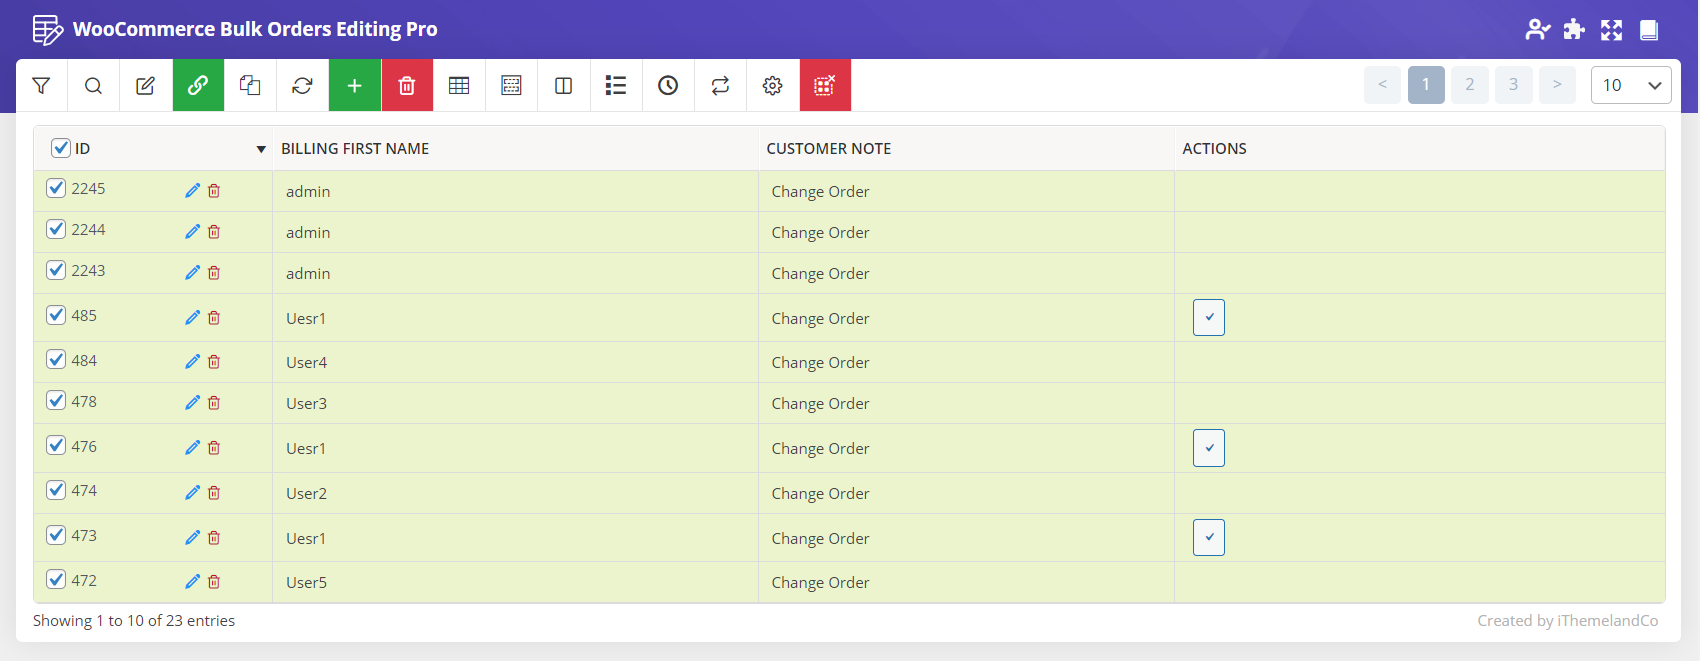The image size is (1700, 661).
Task: Click the actions check button for order 485
Action: coord(1209,317)
